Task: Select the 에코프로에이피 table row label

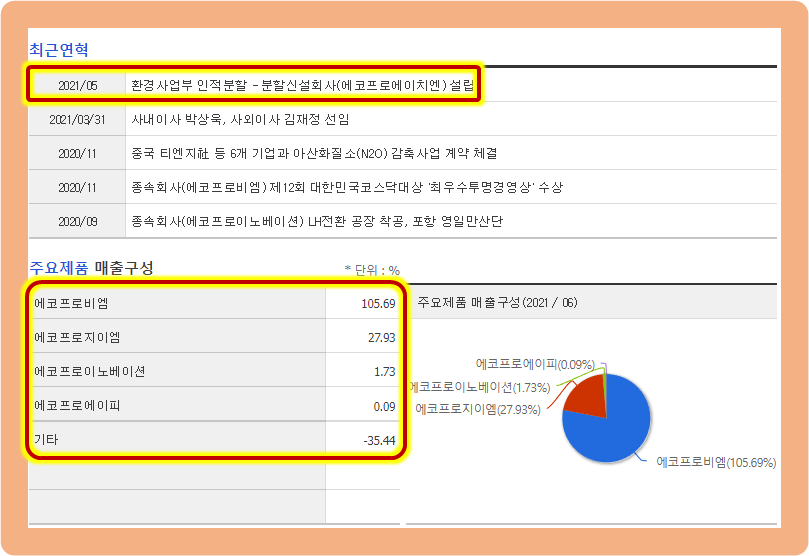Action: [77, 405]
